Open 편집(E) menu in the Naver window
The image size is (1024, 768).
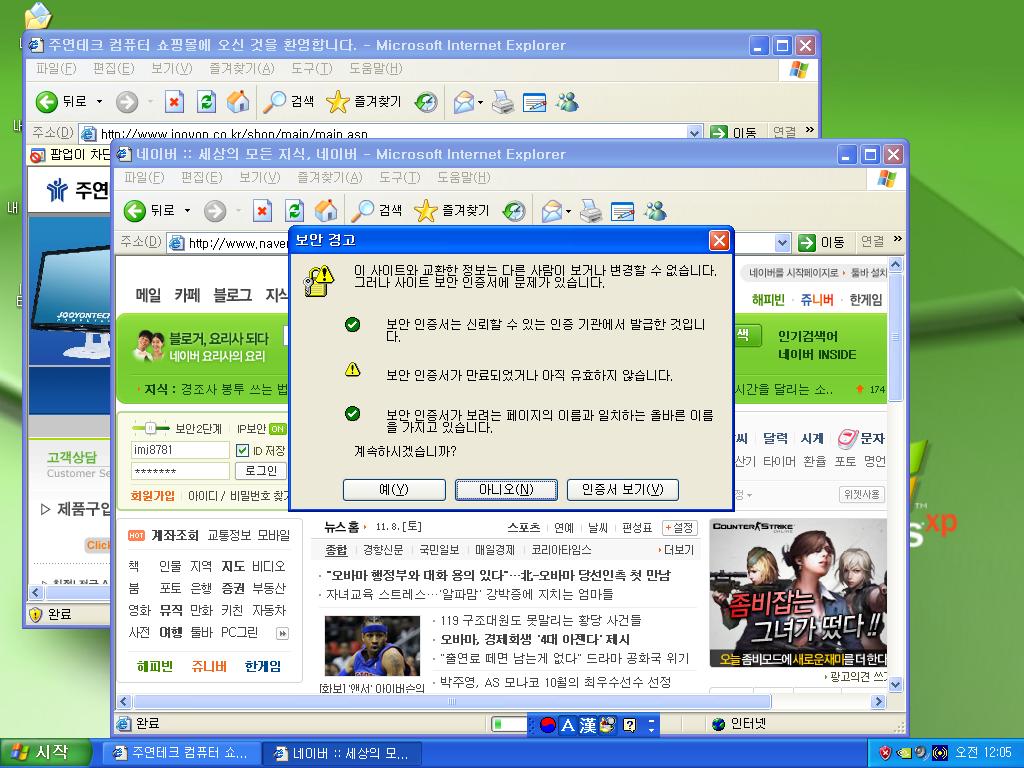[x=201, y=178]
